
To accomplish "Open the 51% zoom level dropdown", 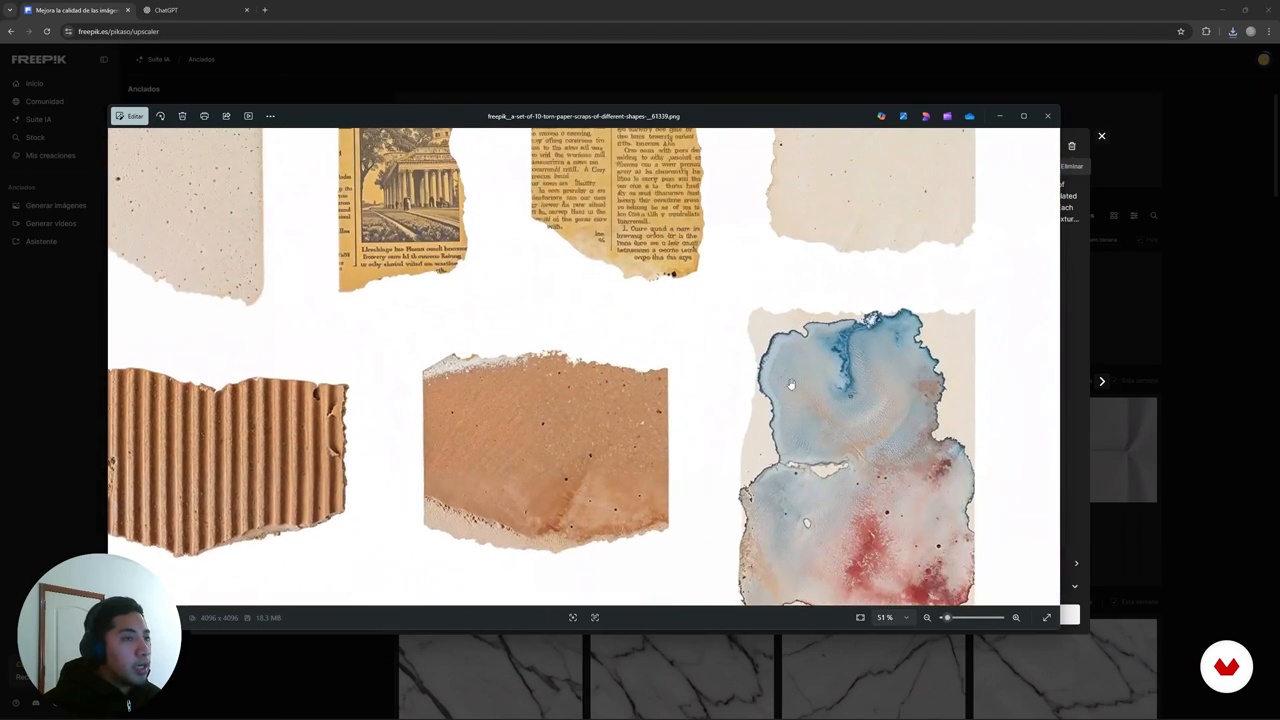I will pos(893,618).
